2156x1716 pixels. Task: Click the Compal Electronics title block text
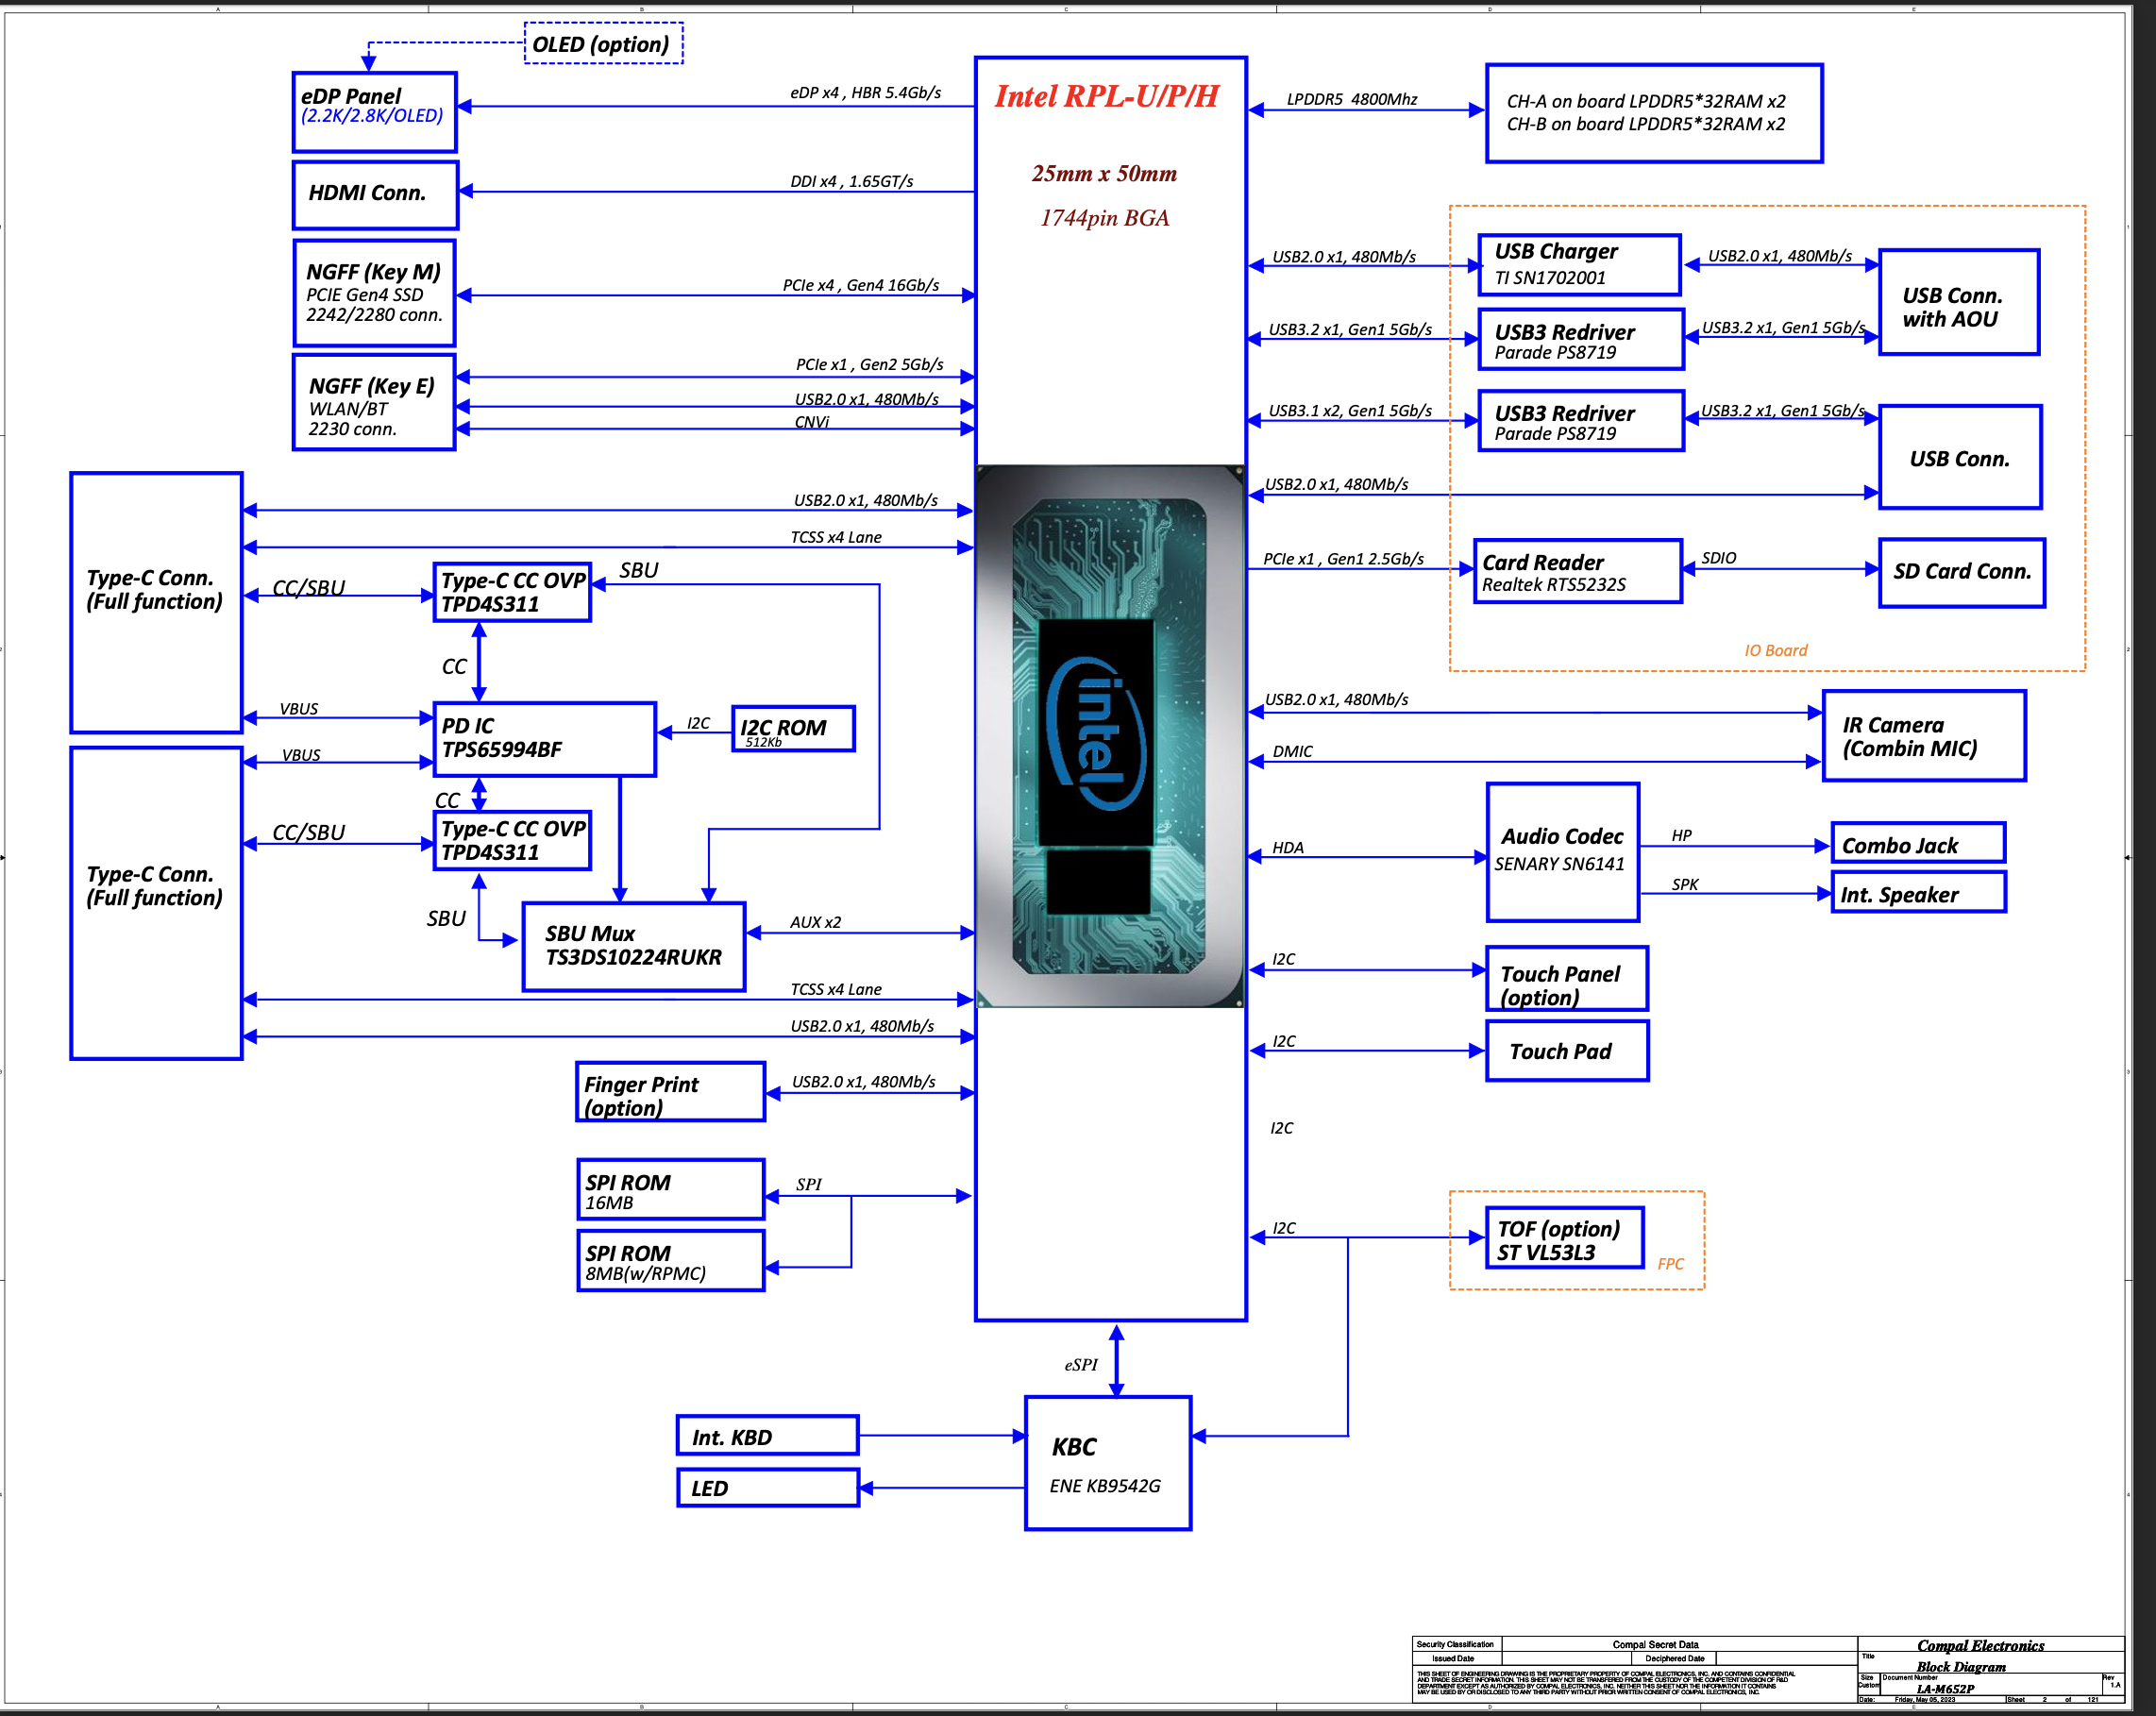point(1980,1645)
